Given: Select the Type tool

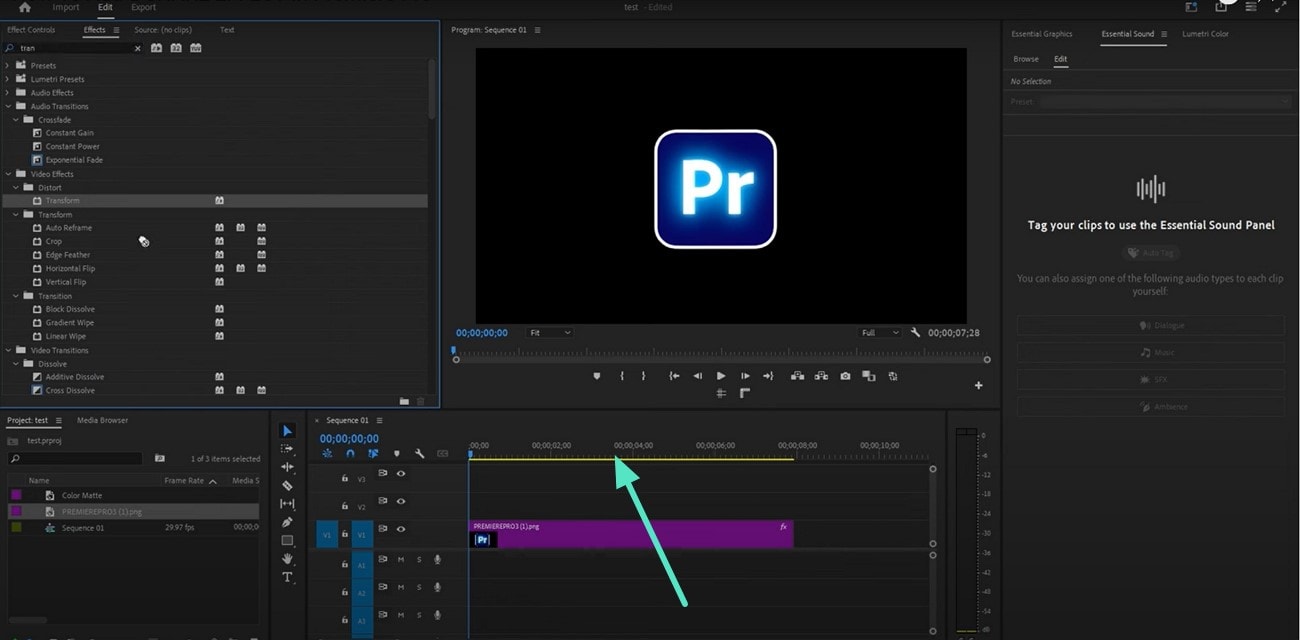Looking at the screenshot, I should [287, 577].
